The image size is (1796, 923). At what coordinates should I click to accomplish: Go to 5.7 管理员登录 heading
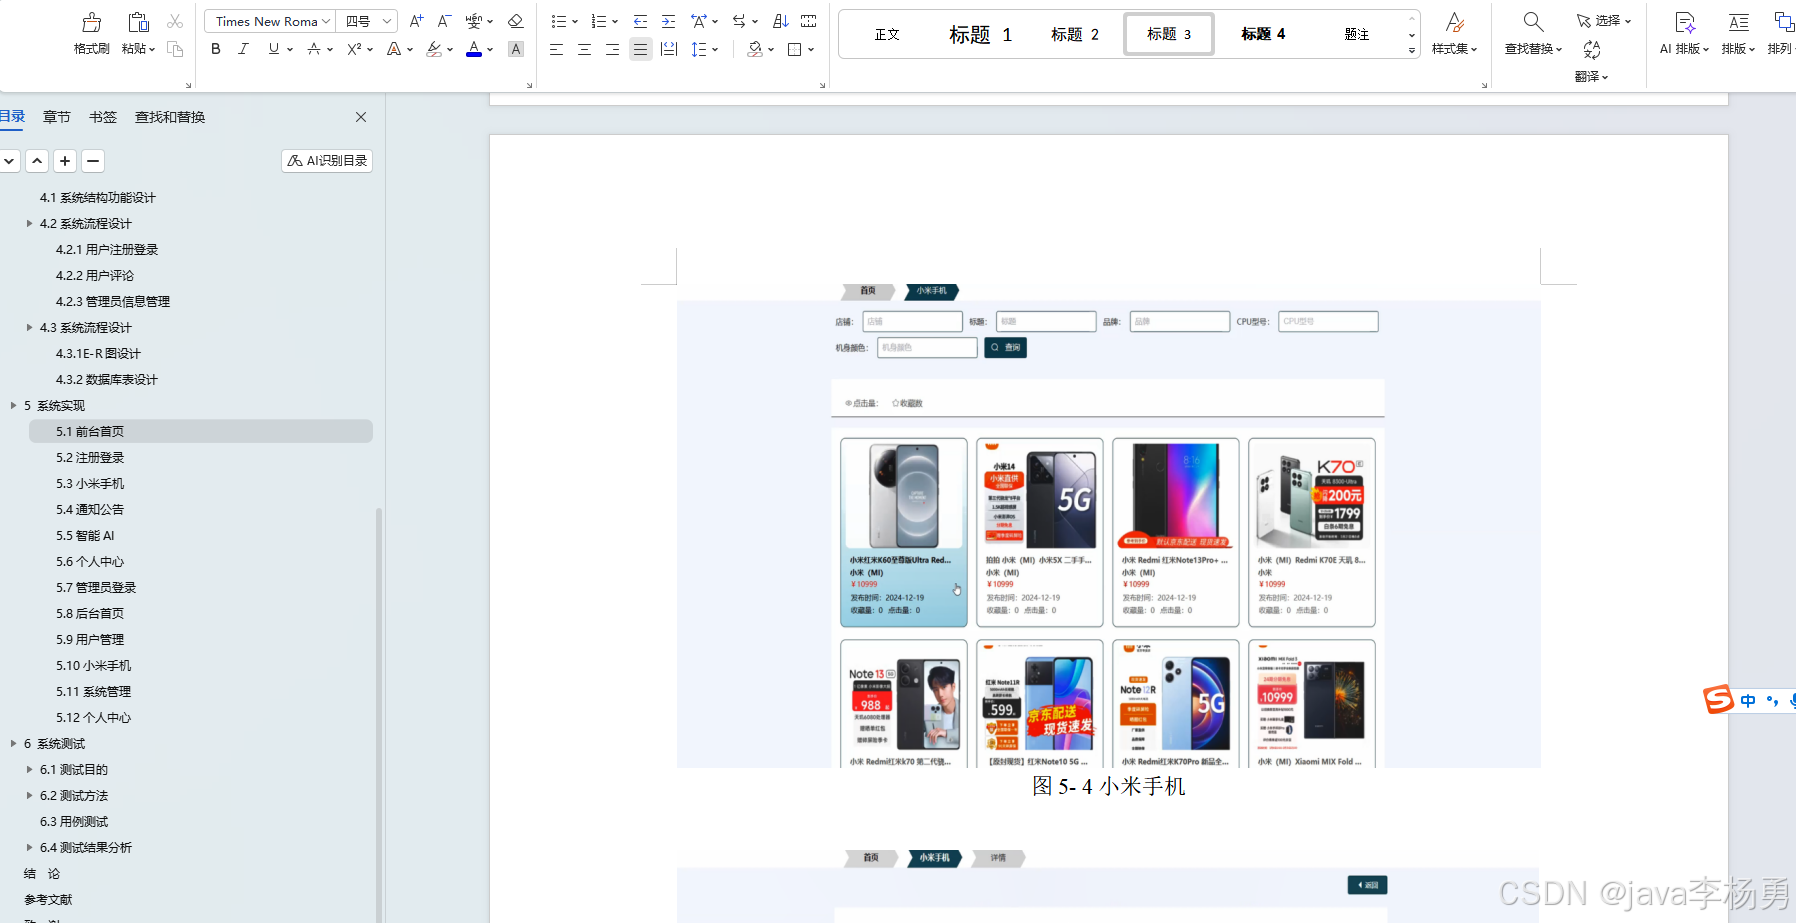pos(96,588)
